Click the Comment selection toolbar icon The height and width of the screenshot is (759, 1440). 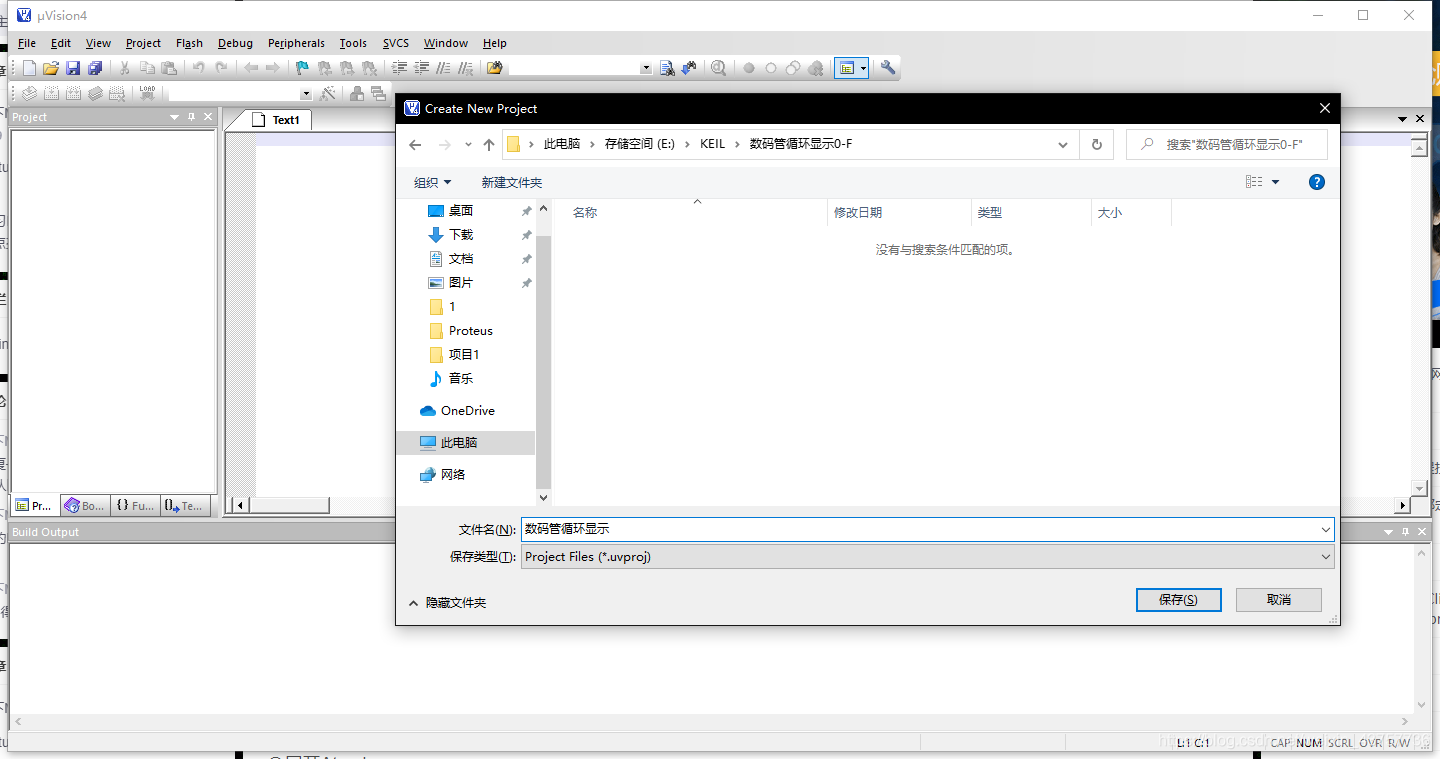443,68
